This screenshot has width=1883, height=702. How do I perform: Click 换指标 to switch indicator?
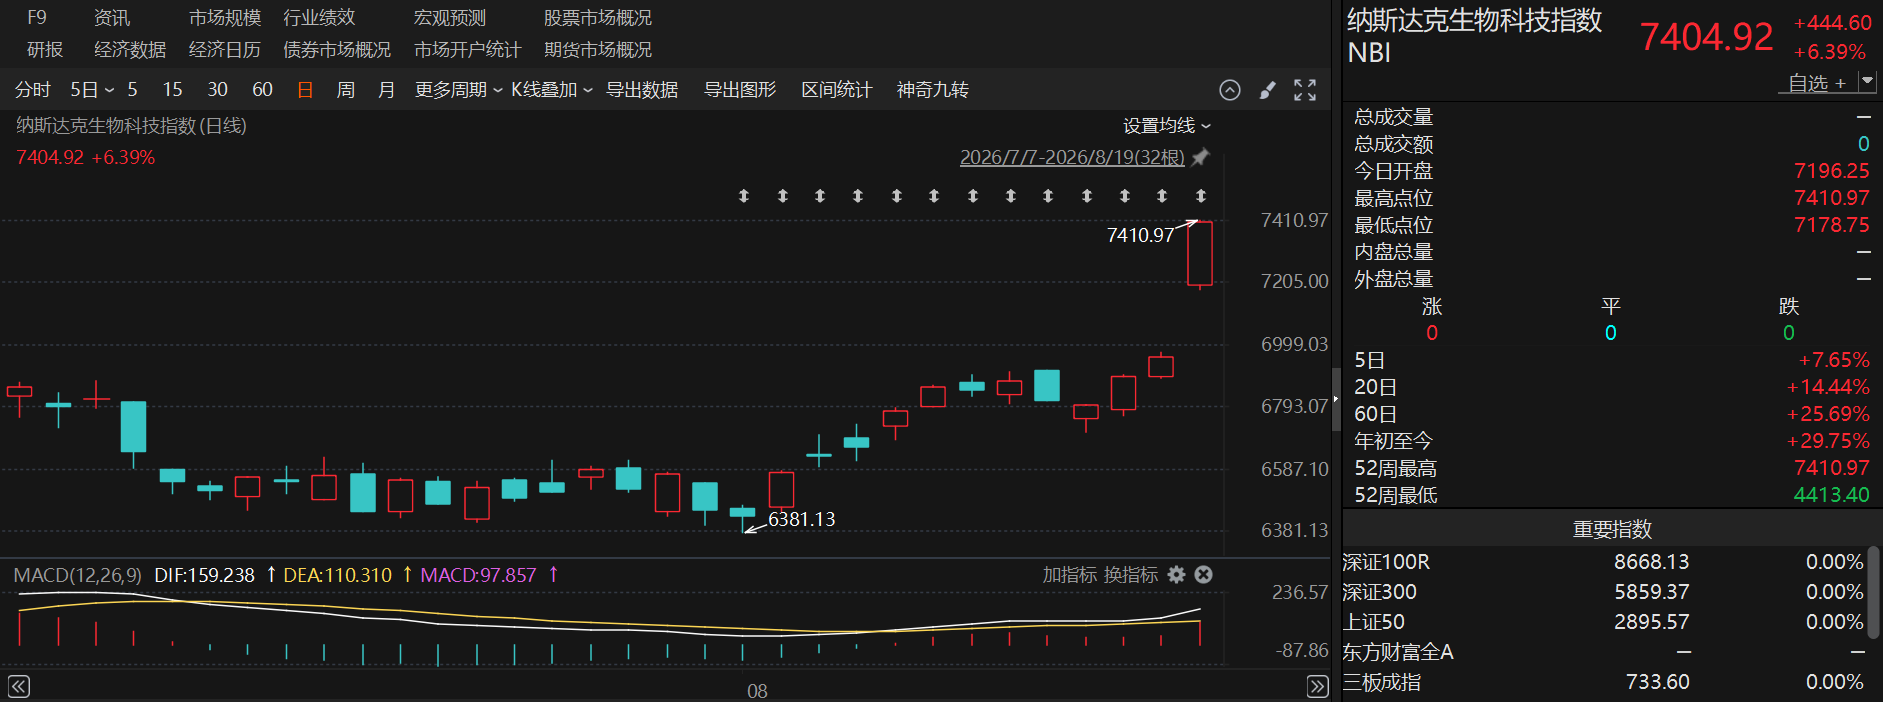coord(1130,575)
